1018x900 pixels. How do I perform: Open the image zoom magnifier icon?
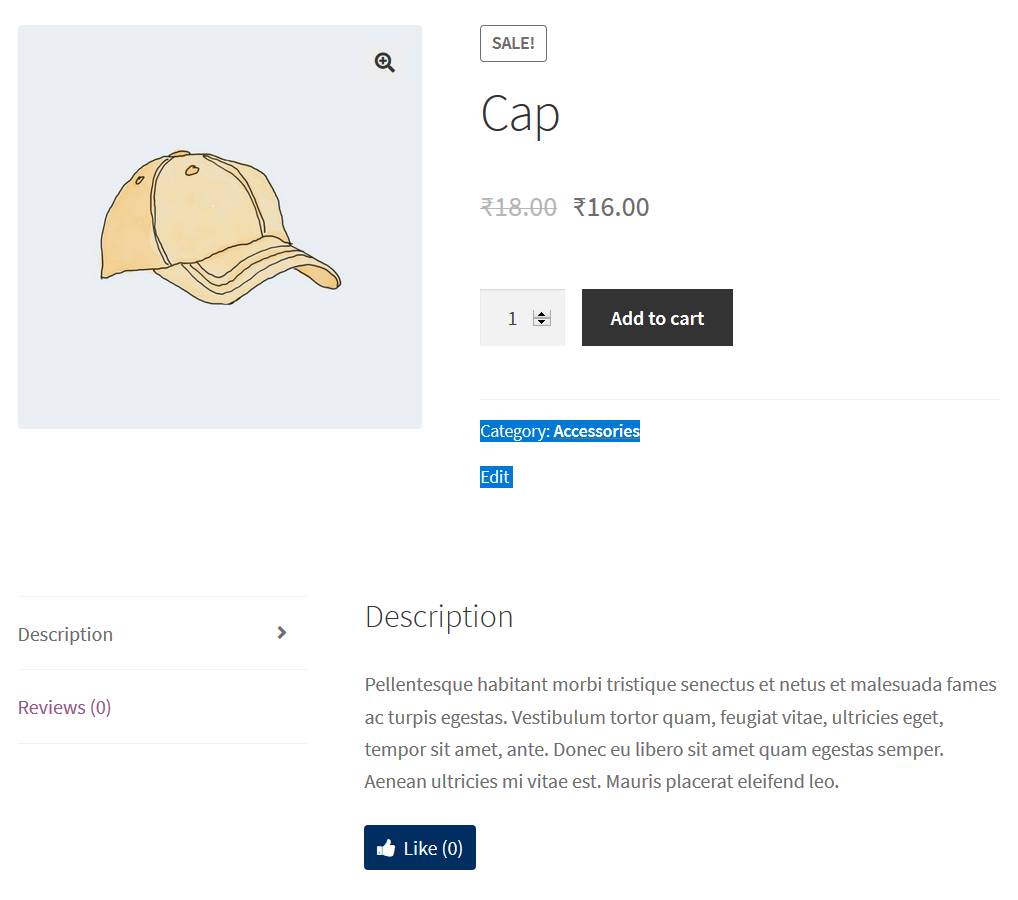pos(384,62)
